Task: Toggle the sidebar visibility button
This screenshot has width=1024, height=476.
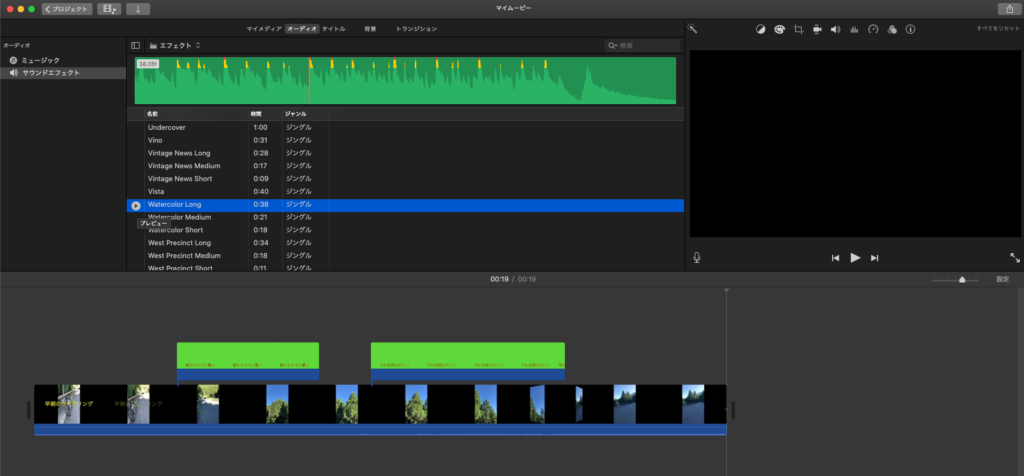Action: point(136,46)
